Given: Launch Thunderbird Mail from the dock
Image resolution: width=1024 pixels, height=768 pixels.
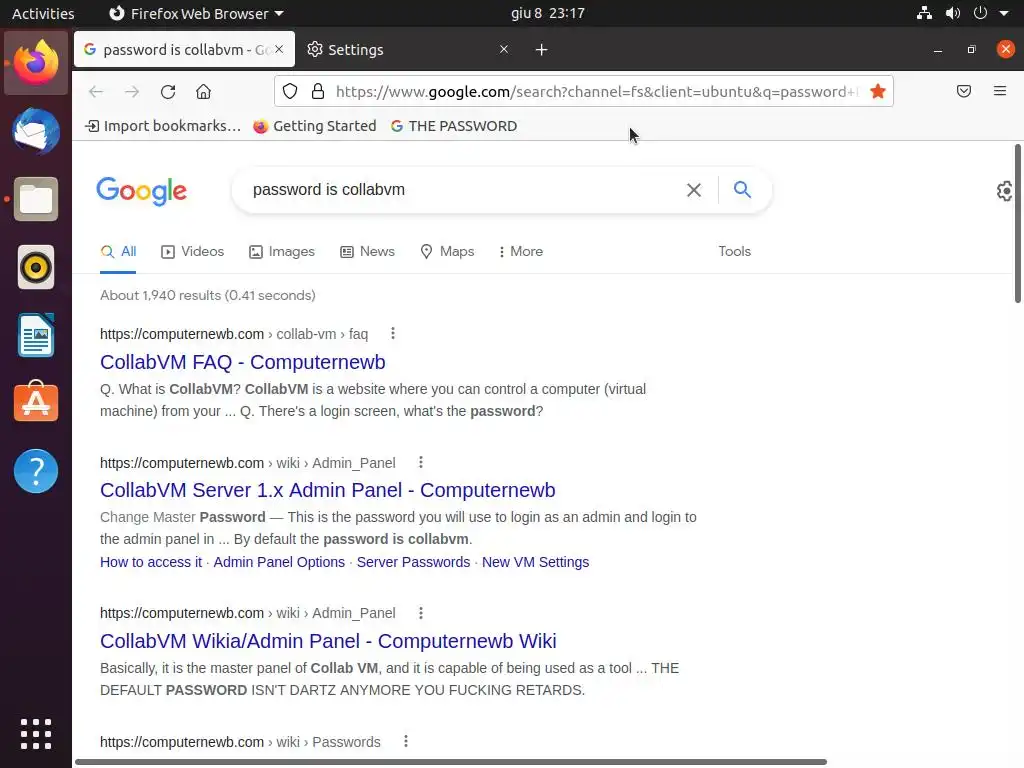Looking at the screenshot, I should [x=36, y=131].
